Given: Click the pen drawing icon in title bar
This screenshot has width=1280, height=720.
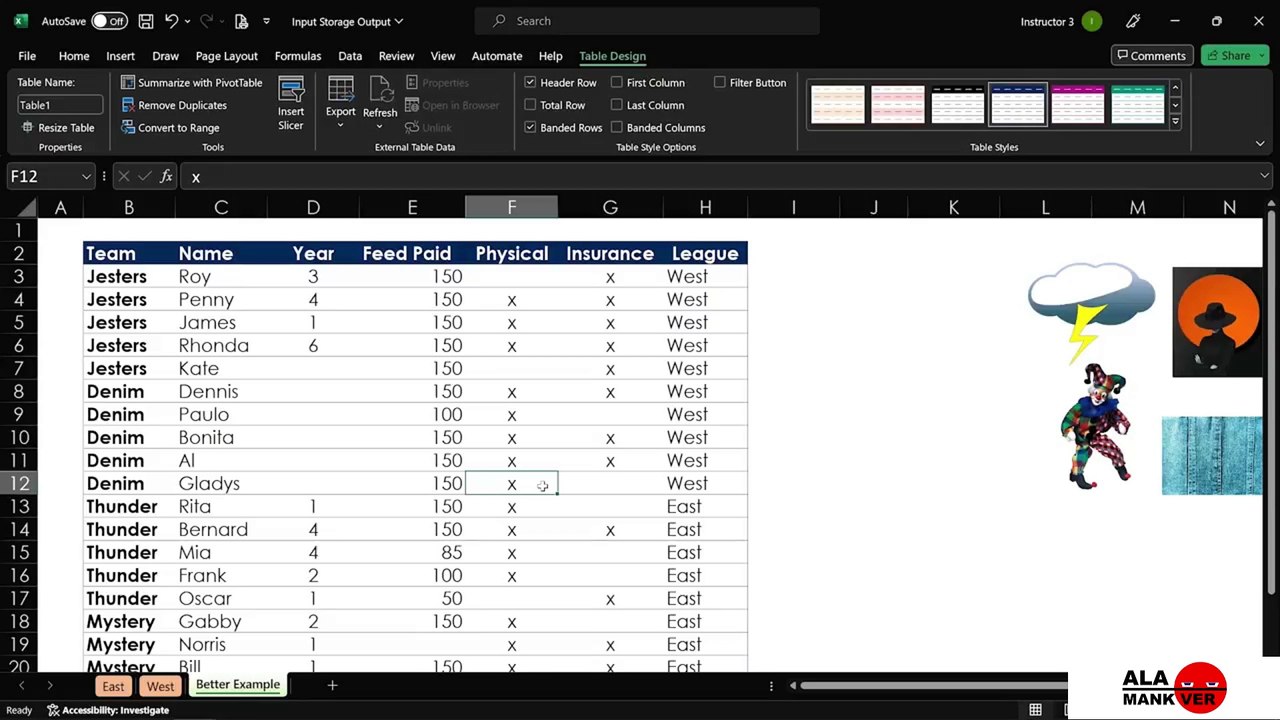Looking at the screenshot, I should point(1133,21).
